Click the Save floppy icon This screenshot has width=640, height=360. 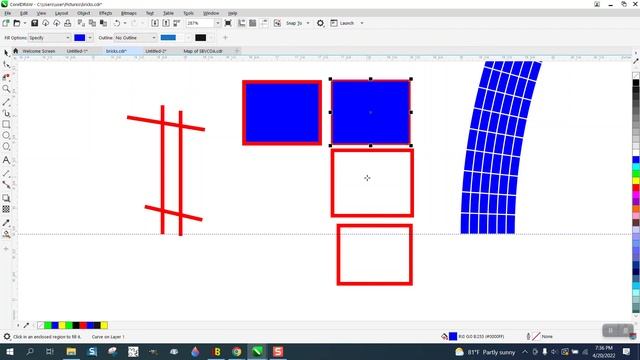click(35, 23)
